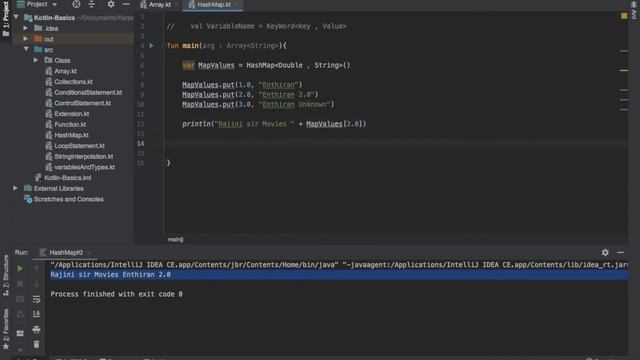Click the print console output icon

(x=36, y=329)
